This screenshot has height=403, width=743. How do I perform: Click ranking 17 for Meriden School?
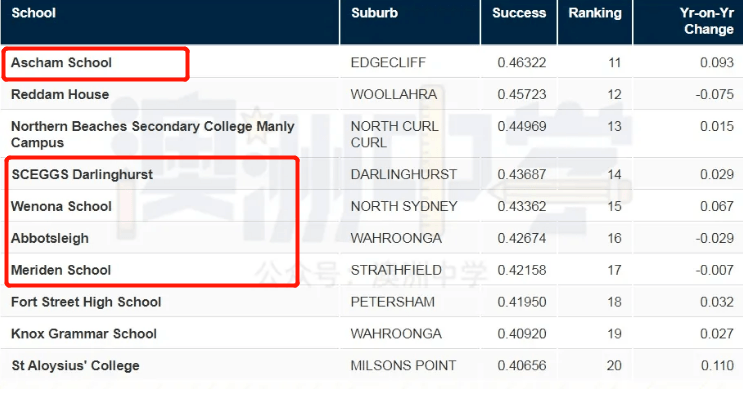coord(615,270)
